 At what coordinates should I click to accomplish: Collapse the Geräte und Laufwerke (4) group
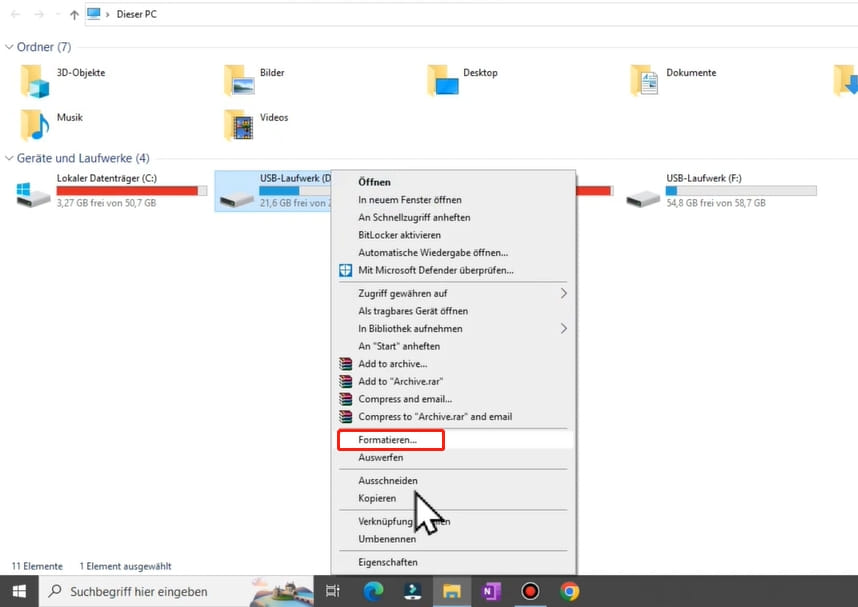9,158
